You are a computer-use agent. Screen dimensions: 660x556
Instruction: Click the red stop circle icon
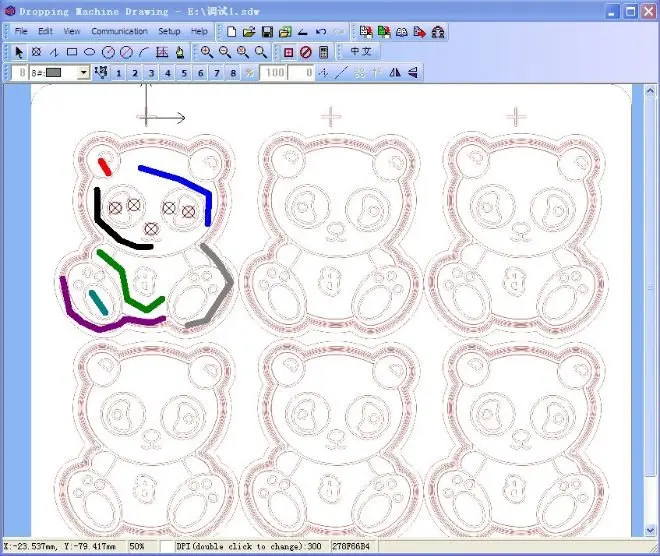tap(306, 52)
